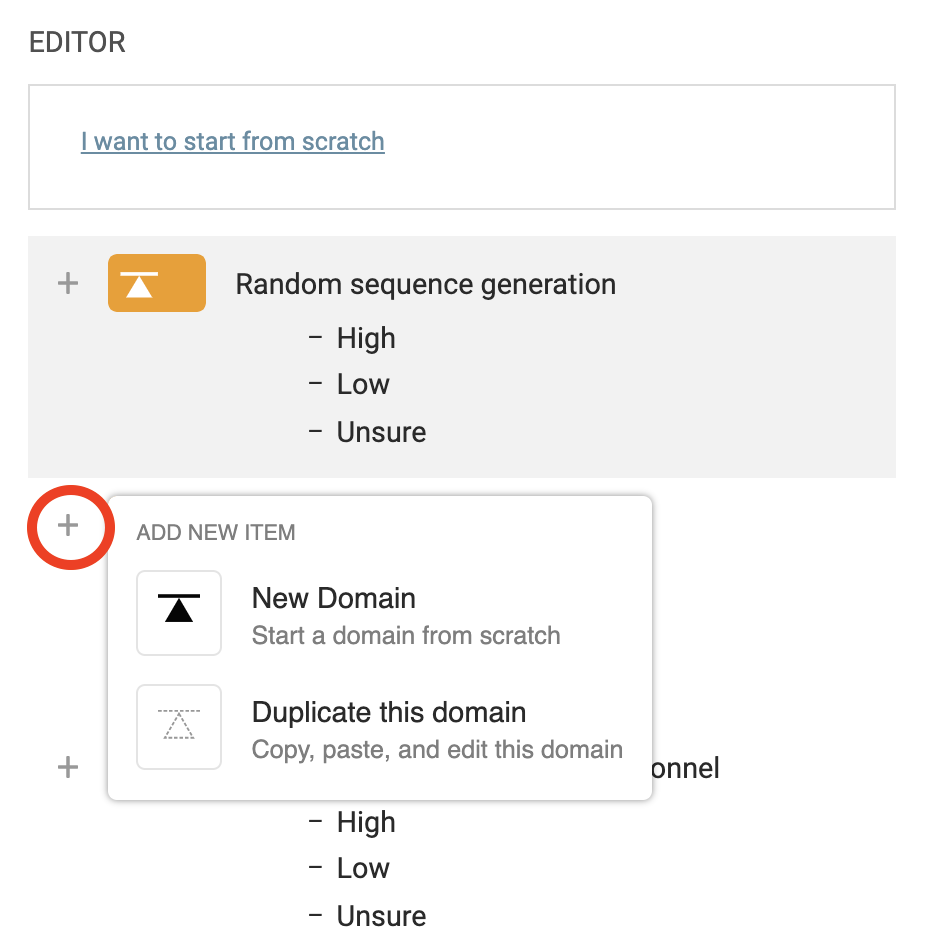928x952 pixels.
Task: Click the "Start a domain from scratch" description
Action: [406, 636]
